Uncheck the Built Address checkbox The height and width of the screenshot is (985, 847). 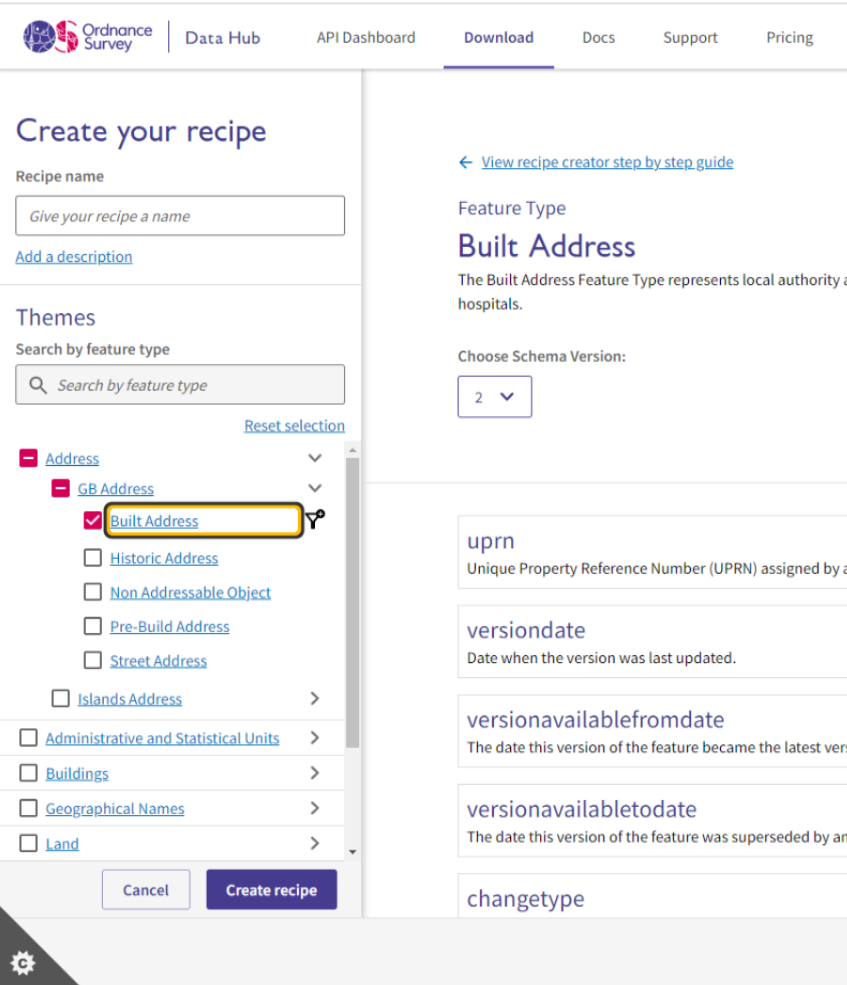[92, 520]
